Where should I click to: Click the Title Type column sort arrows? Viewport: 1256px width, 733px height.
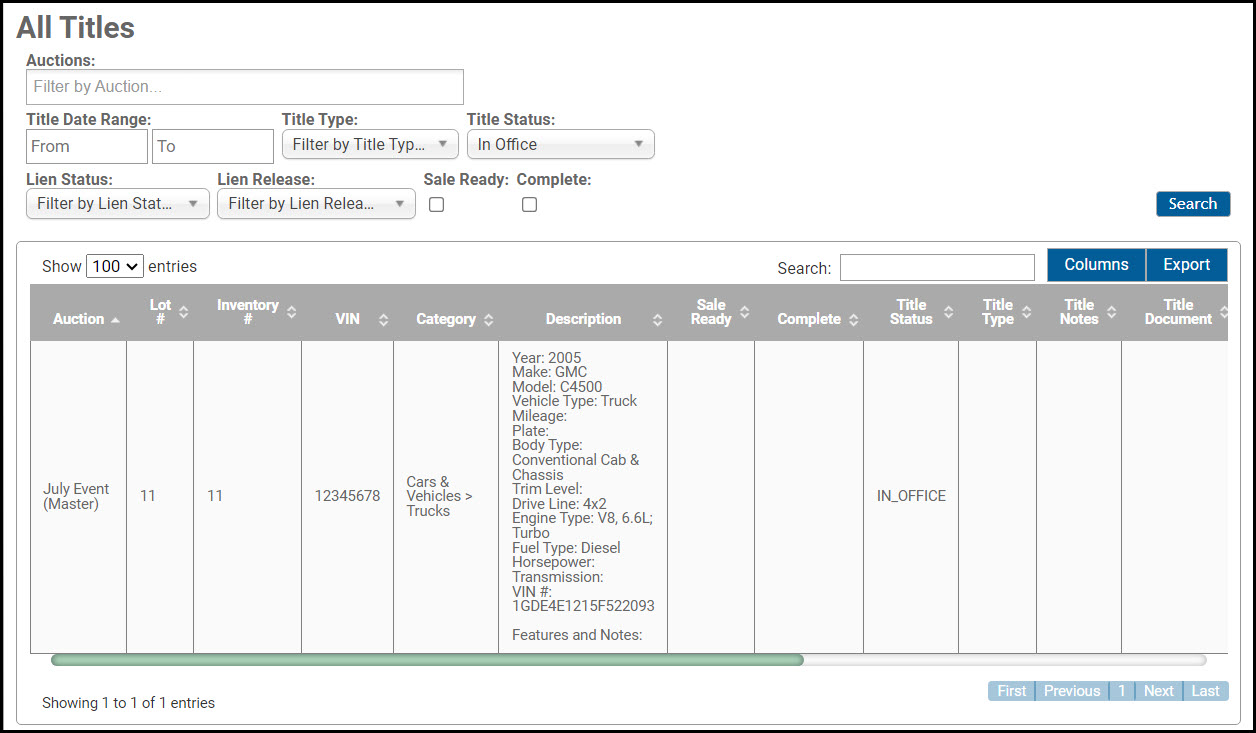1026,312
